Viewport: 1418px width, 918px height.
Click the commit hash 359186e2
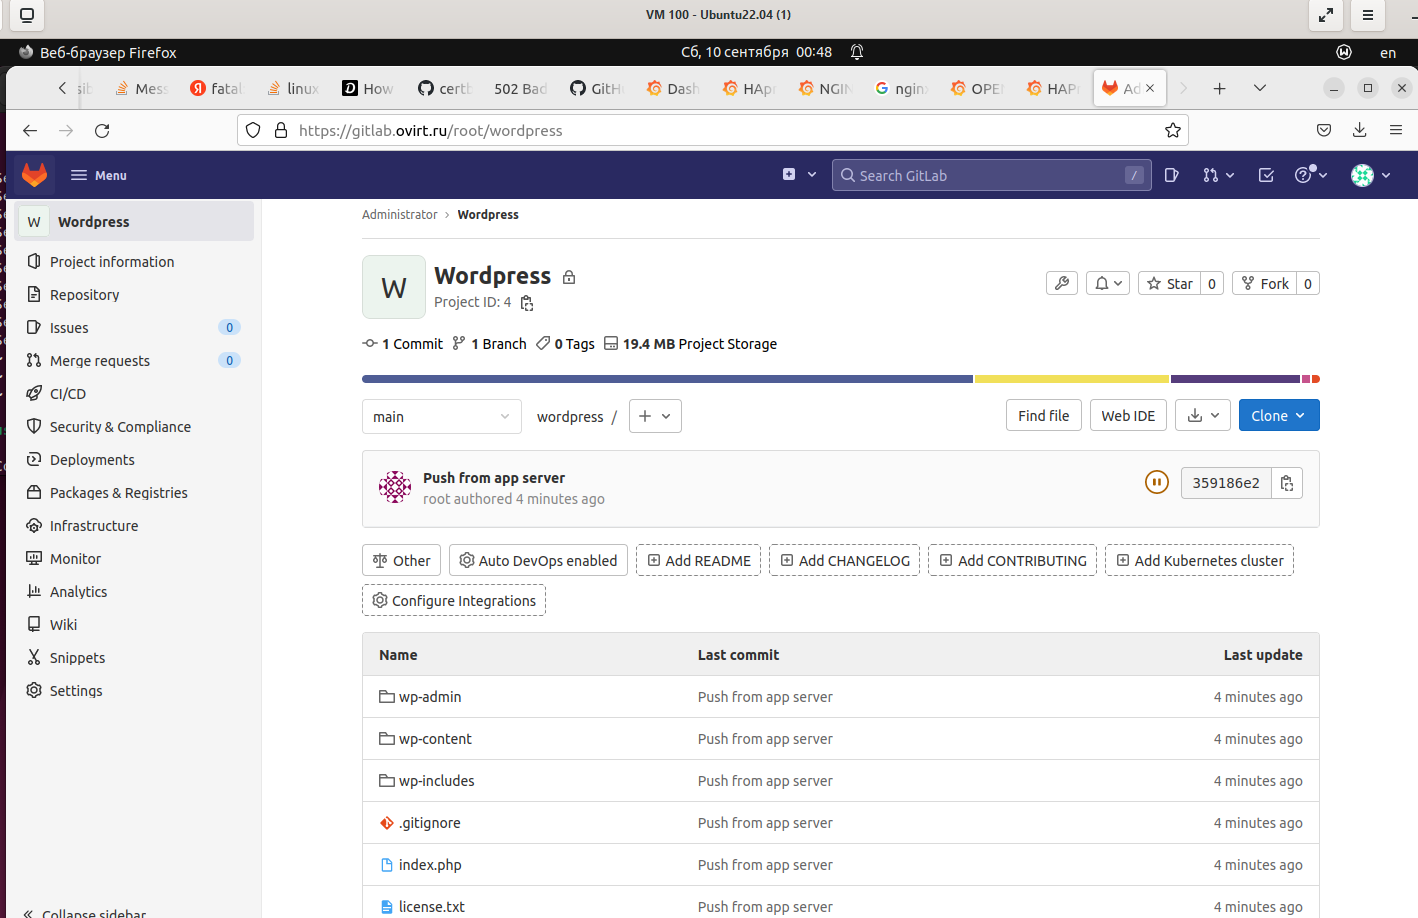point(1226,483)
